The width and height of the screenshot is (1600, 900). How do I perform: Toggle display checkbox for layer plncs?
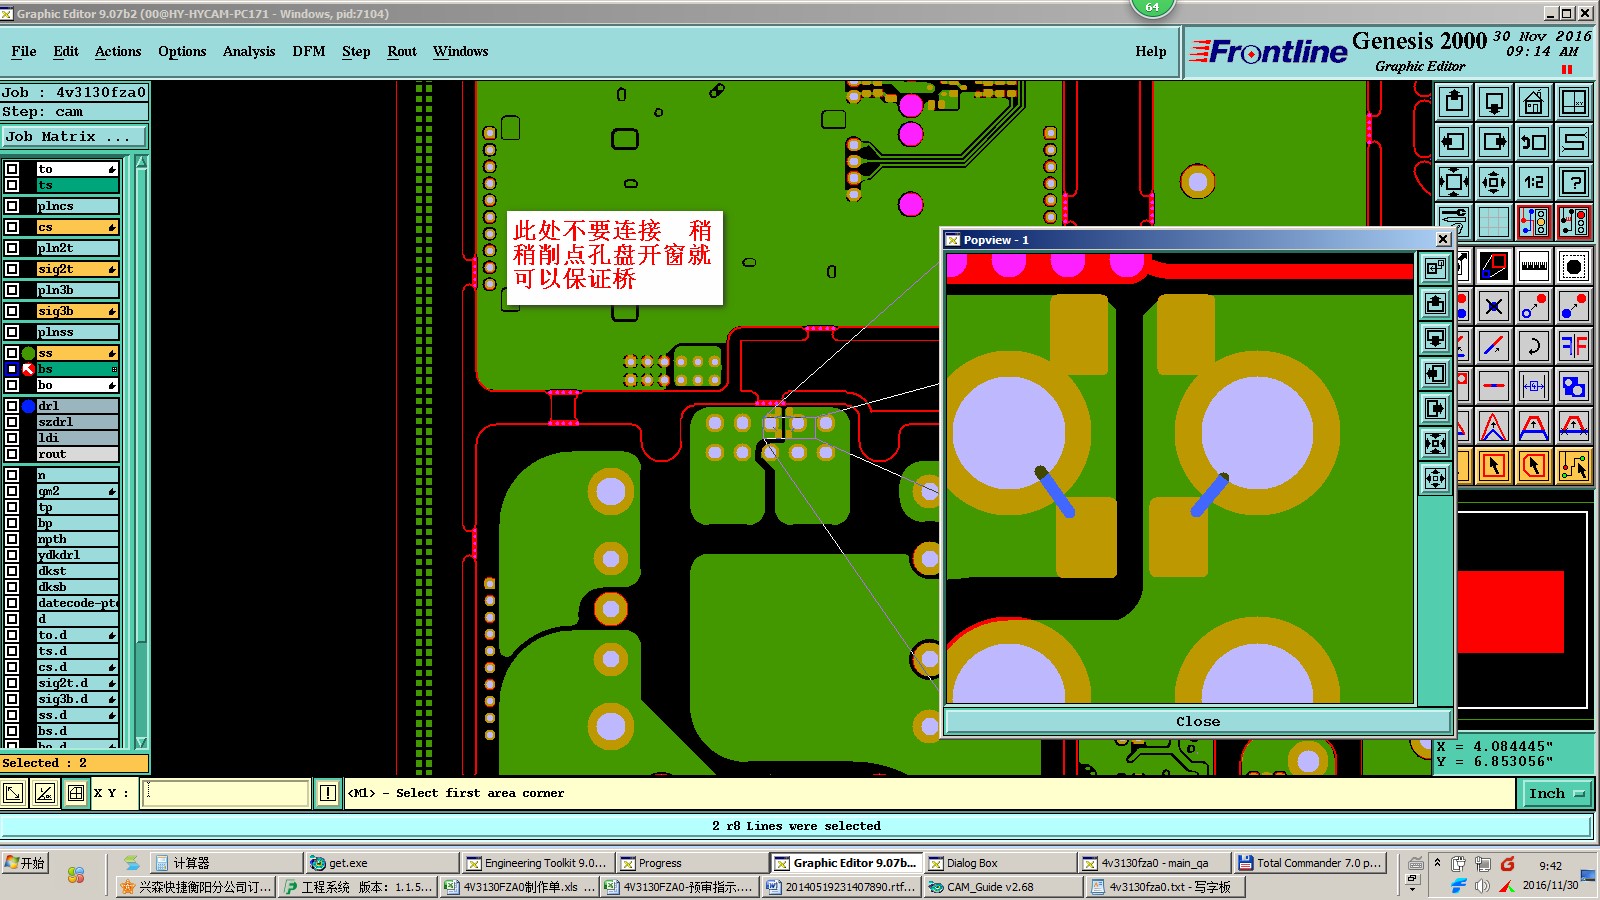[12, 206]
